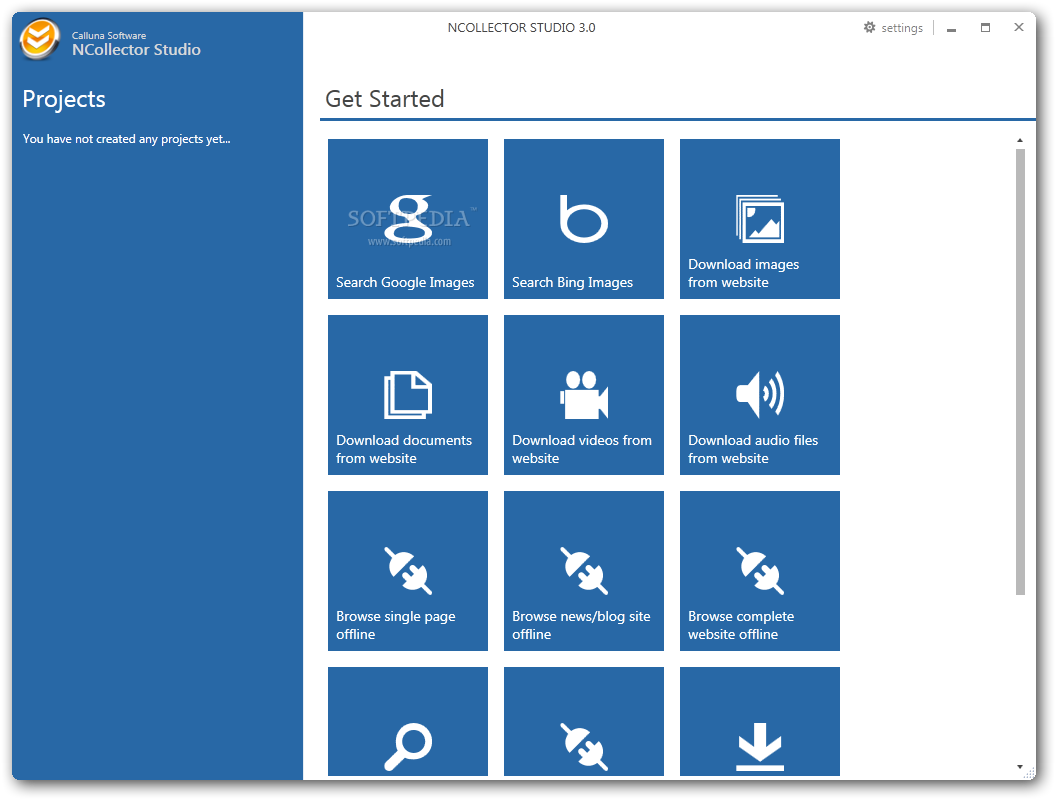The height and width of the screenshot is (800, 1056).
Task: Open settings from the title bar
Action: click(893, 28)
